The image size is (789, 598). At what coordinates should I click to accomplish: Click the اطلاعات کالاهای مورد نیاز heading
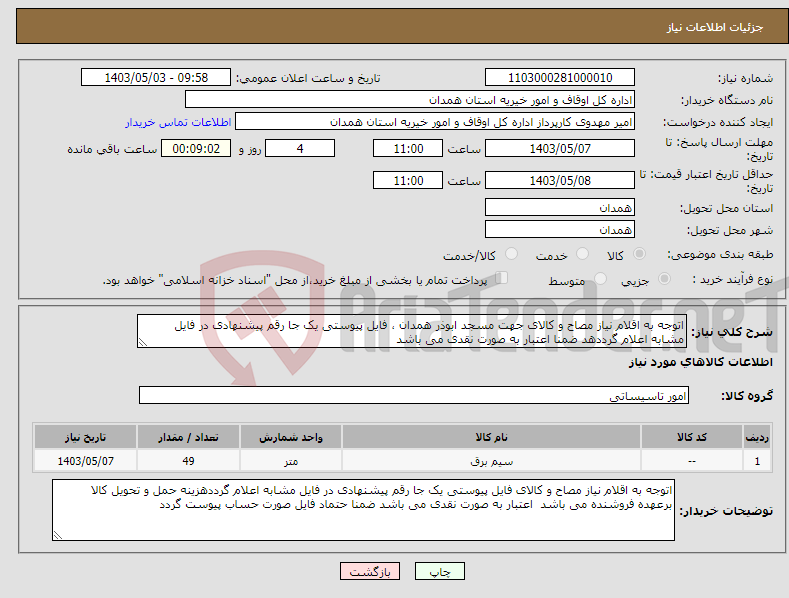tap(700, 362)
